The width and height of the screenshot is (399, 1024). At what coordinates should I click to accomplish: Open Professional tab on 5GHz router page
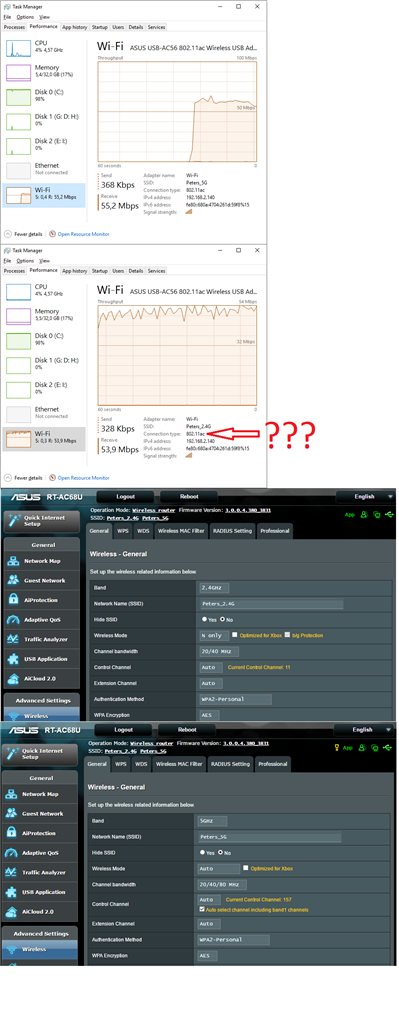click(272, 764)
